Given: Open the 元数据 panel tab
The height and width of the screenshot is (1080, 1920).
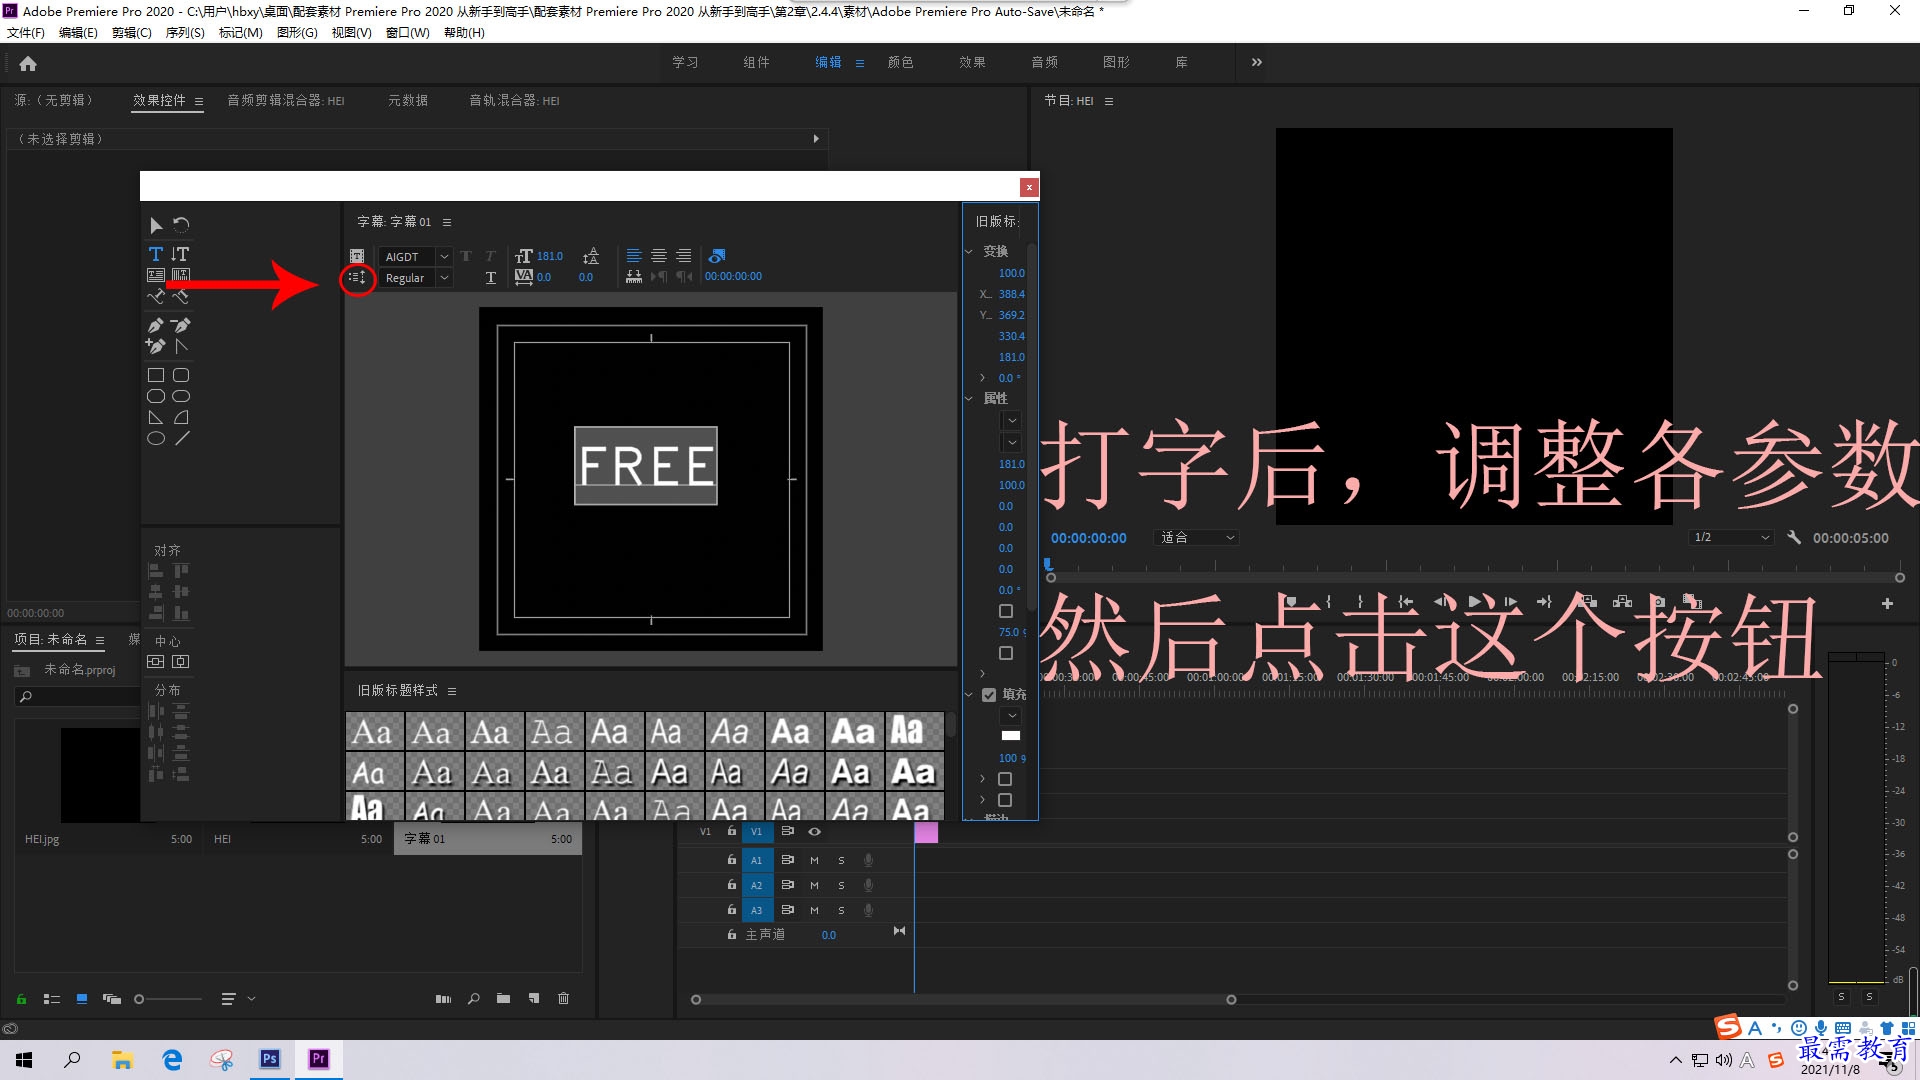Looking at the screenshot, I should pyautogui.click(x=408, y=100).
